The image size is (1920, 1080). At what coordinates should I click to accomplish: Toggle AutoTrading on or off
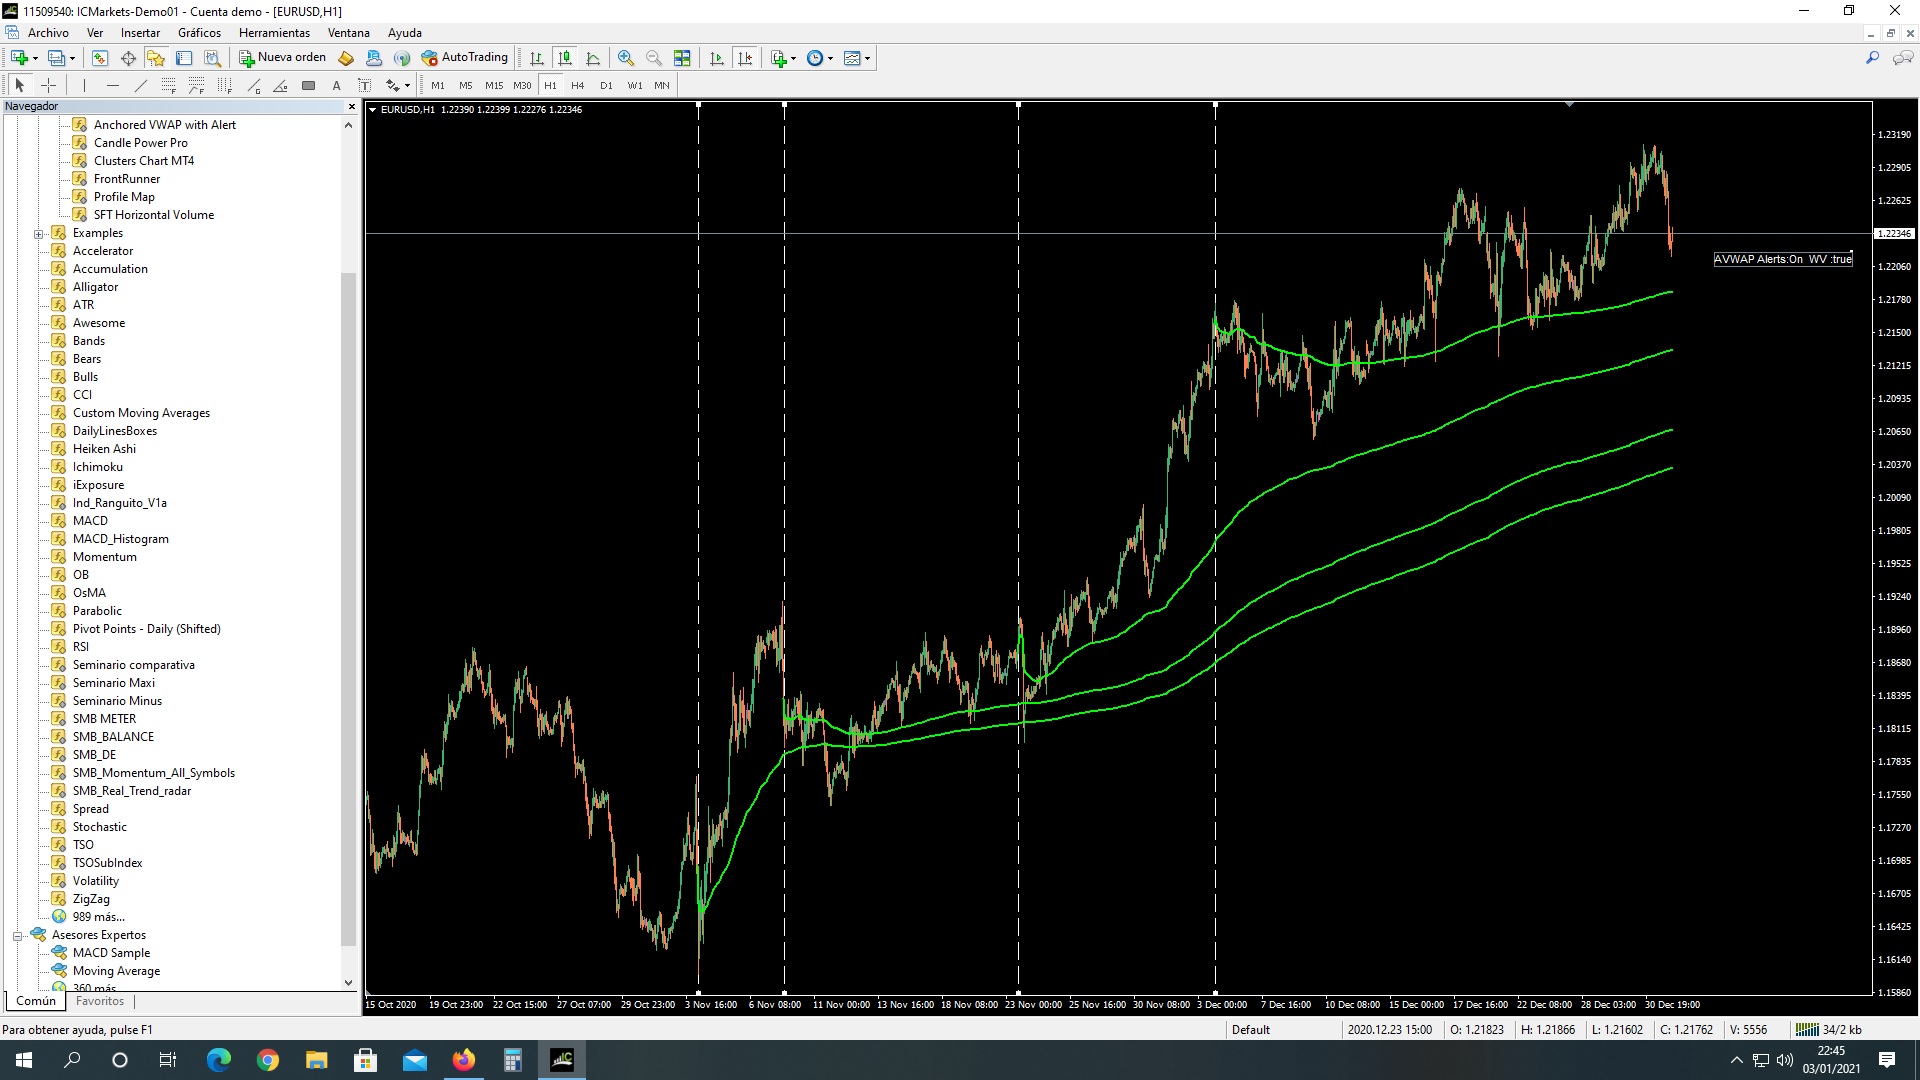coord(465,58)
